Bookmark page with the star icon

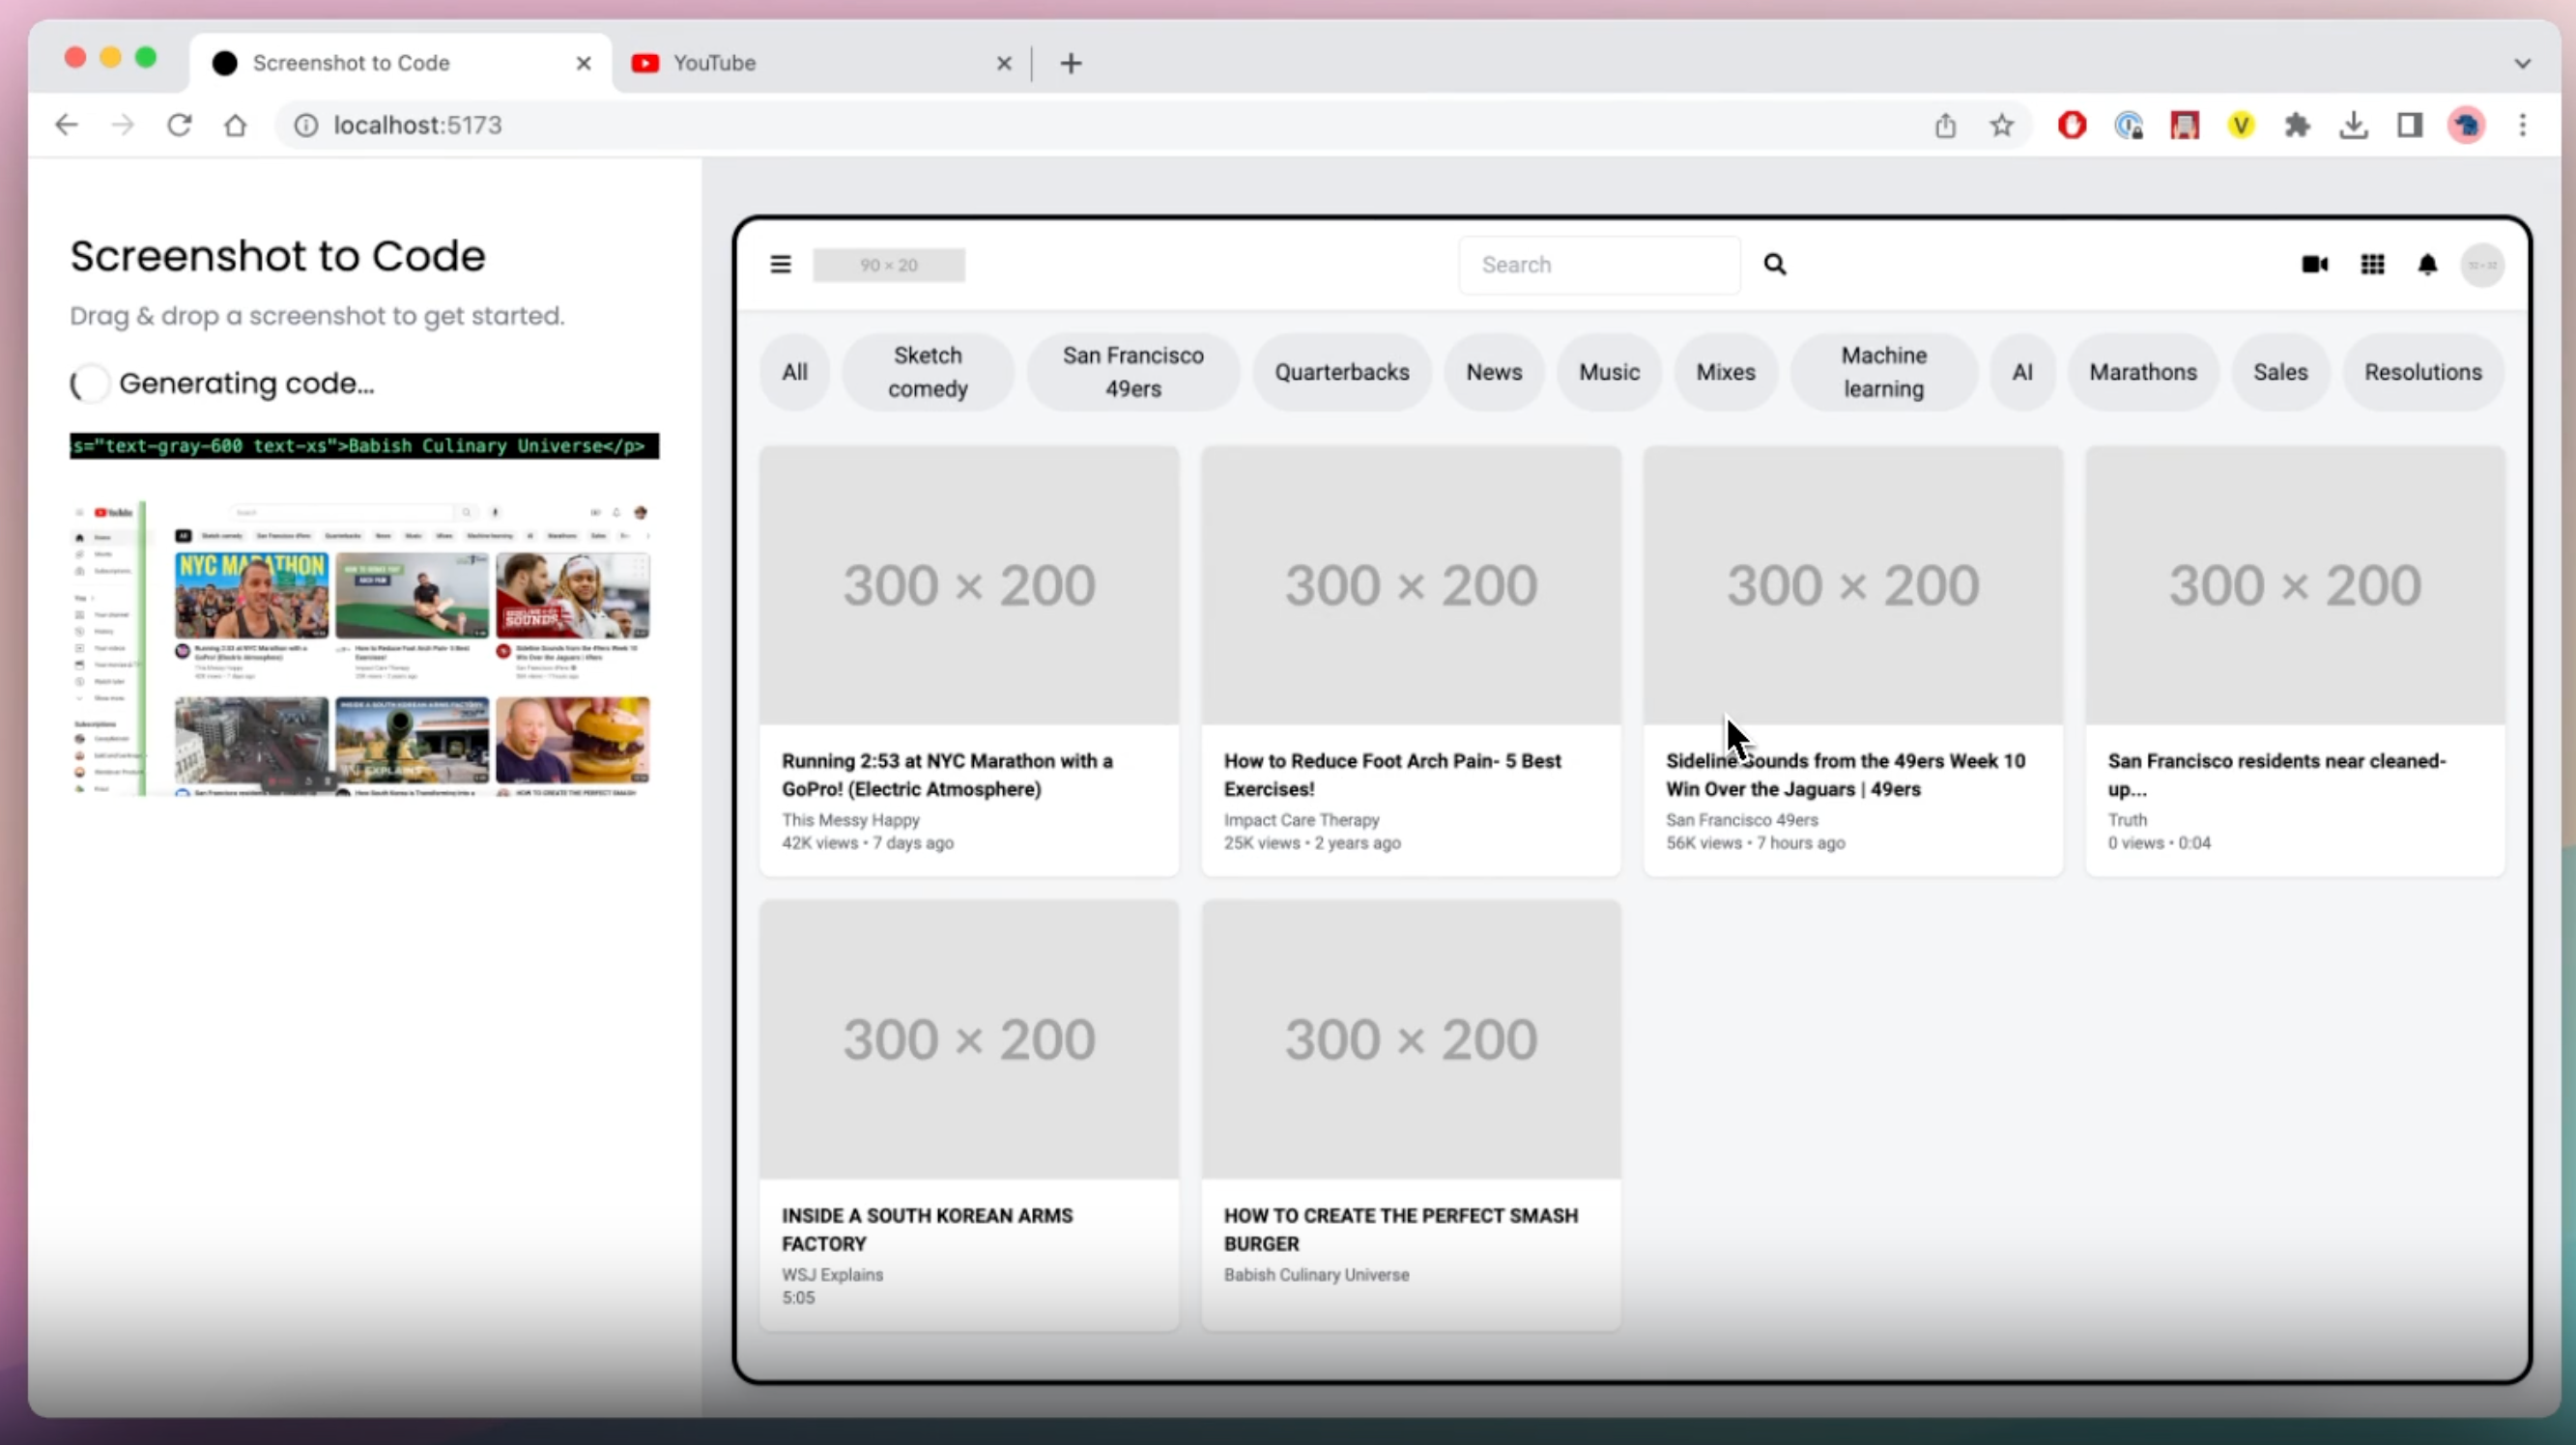coord(2001,125)
